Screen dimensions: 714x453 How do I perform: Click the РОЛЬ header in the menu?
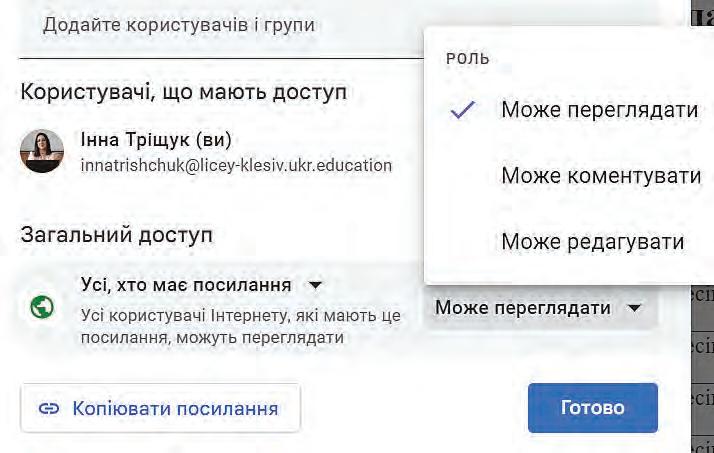click(x=468, y=59)
